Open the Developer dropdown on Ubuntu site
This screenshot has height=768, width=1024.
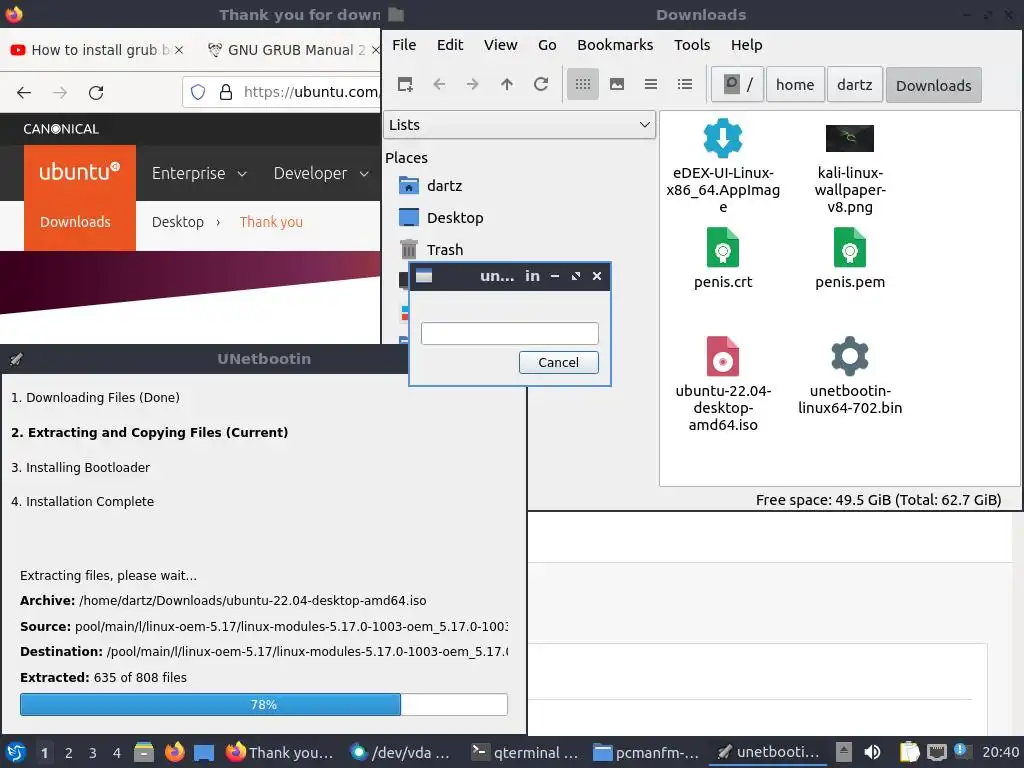click(x=321, y=173)
